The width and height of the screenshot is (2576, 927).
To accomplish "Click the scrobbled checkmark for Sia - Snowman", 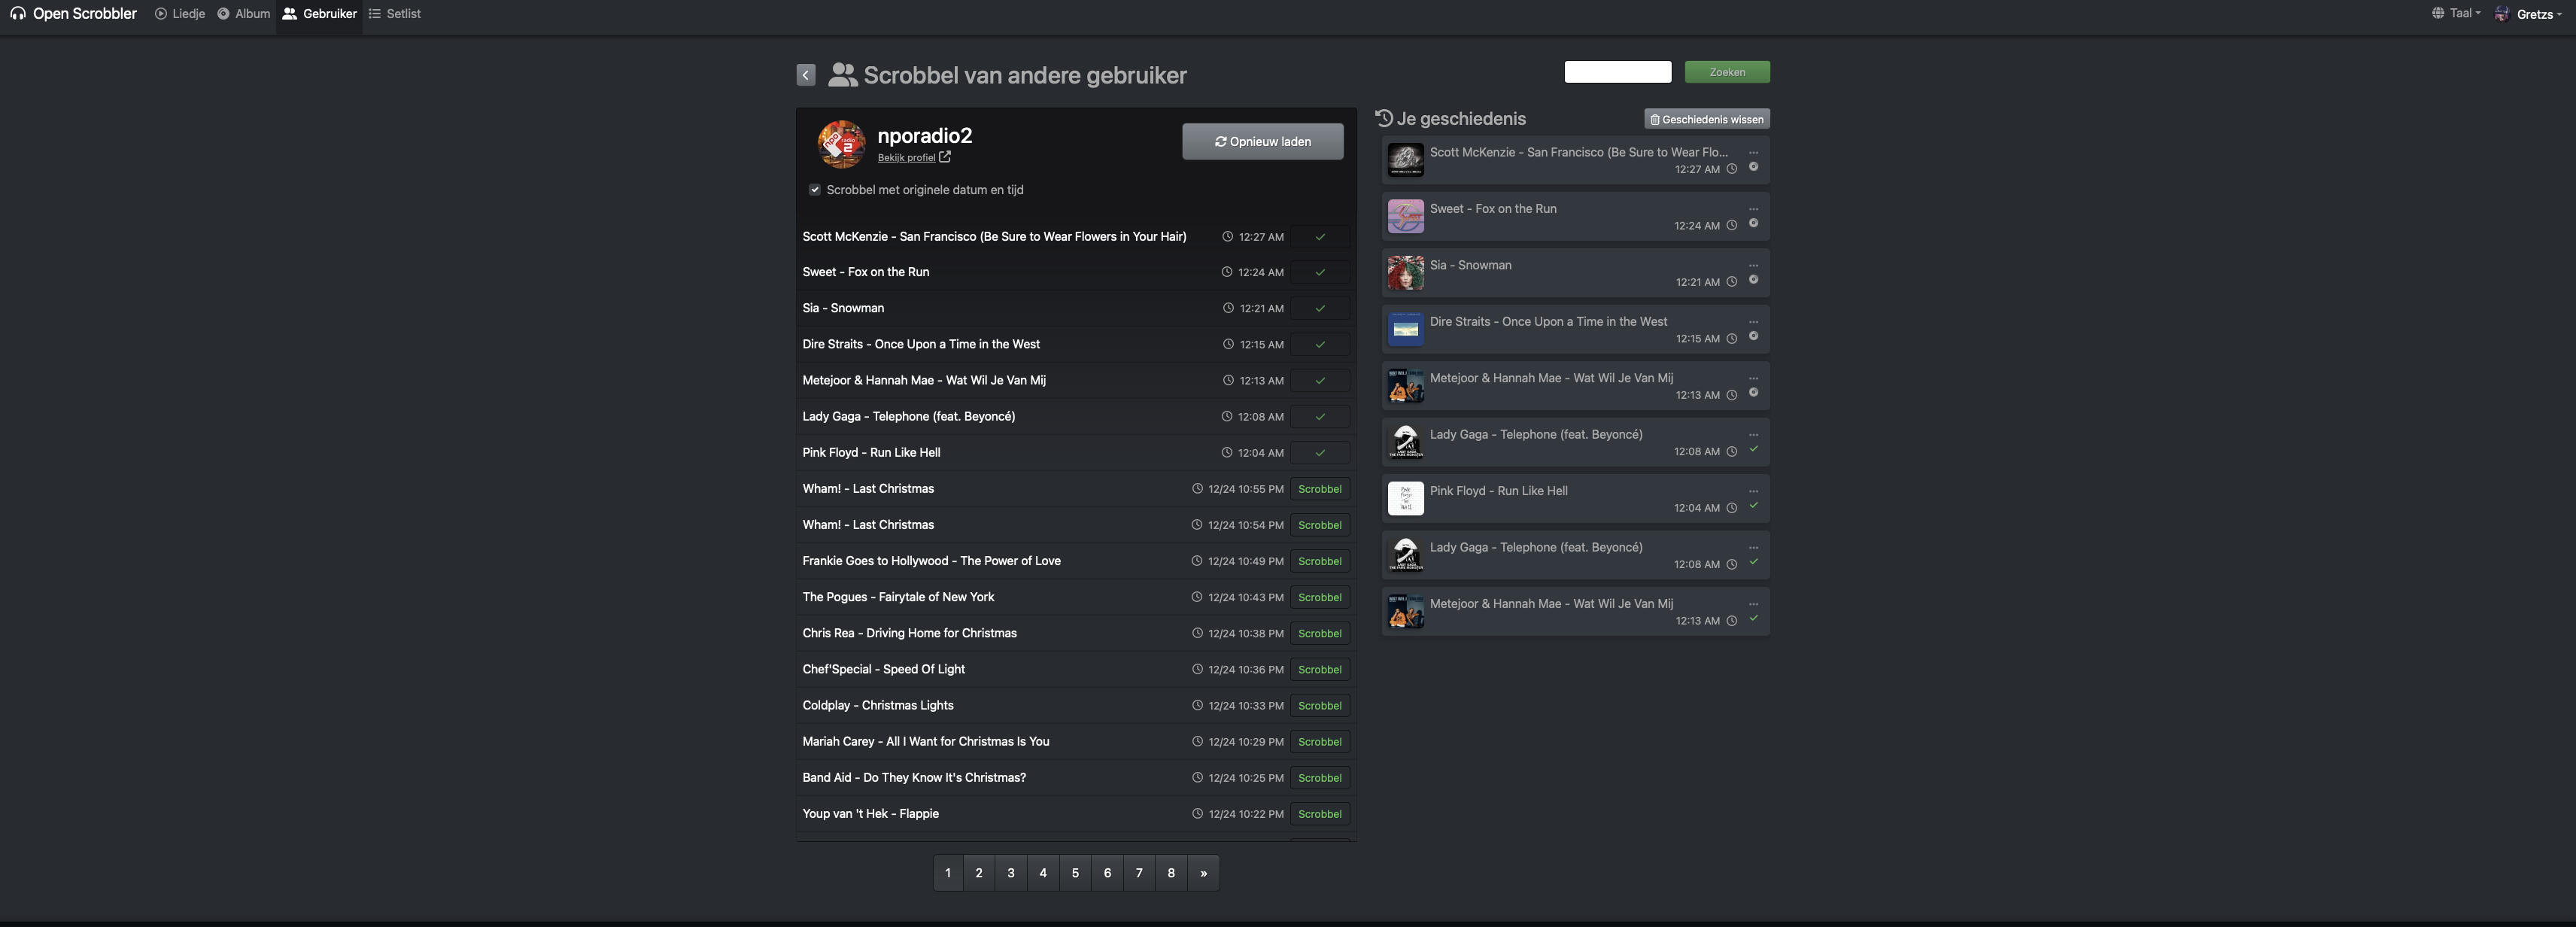I will pyautogui.click(x=1319, y=308).
